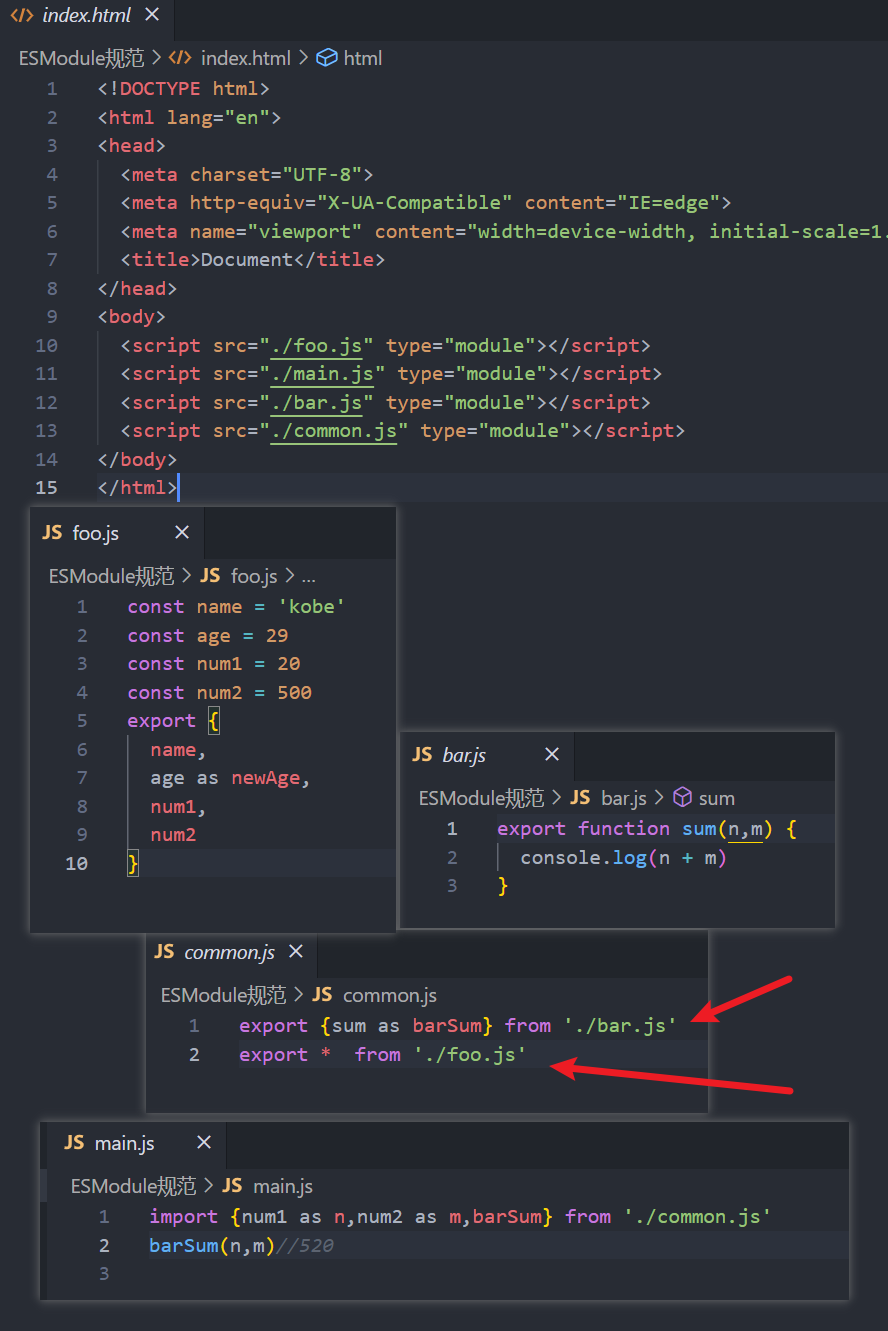This screenshot has height=1331, width=888.
Task: Click the html symbol cube icon in breadcrumb
Action: 326,58
